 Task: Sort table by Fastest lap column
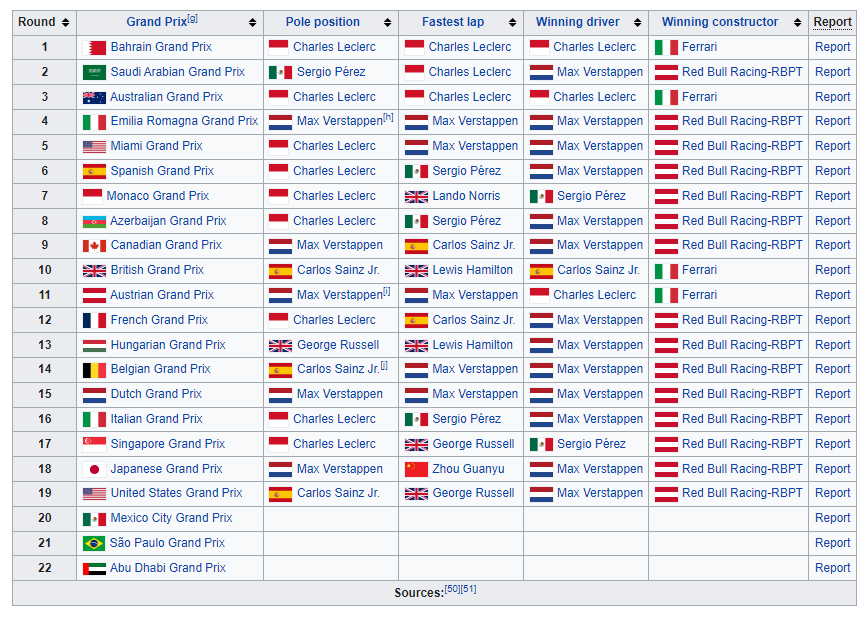click(x=513, y=23)
